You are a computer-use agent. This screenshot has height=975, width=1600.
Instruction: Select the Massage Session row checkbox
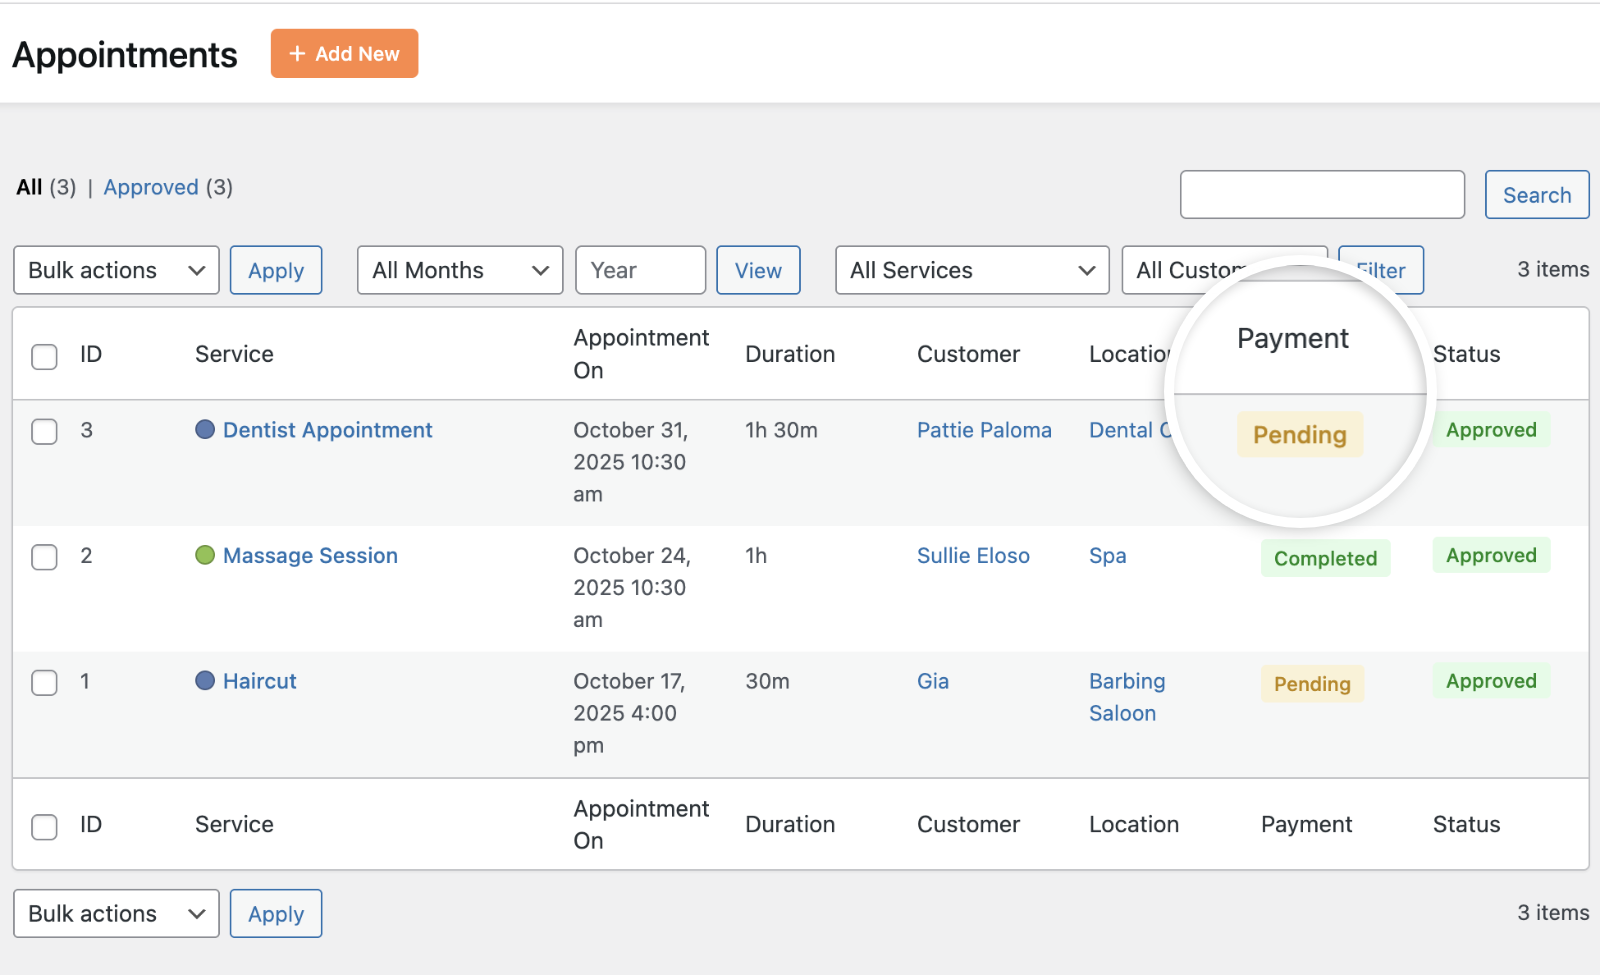click(x=44, y=557)
